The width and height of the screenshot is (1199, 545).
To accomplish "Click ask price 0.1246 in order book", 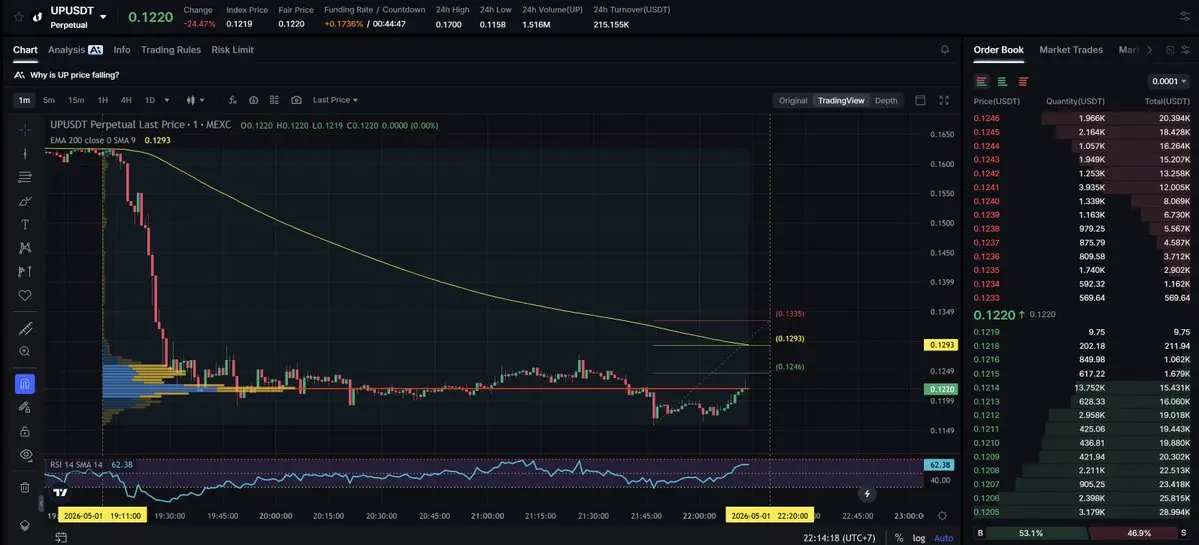I will point(986,118).
